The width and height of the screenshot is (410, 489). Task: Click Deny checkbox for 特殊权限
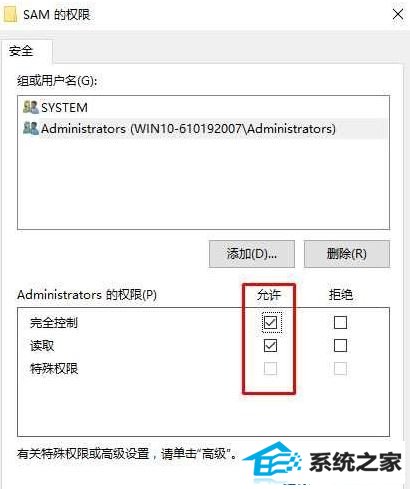[340, 369]
